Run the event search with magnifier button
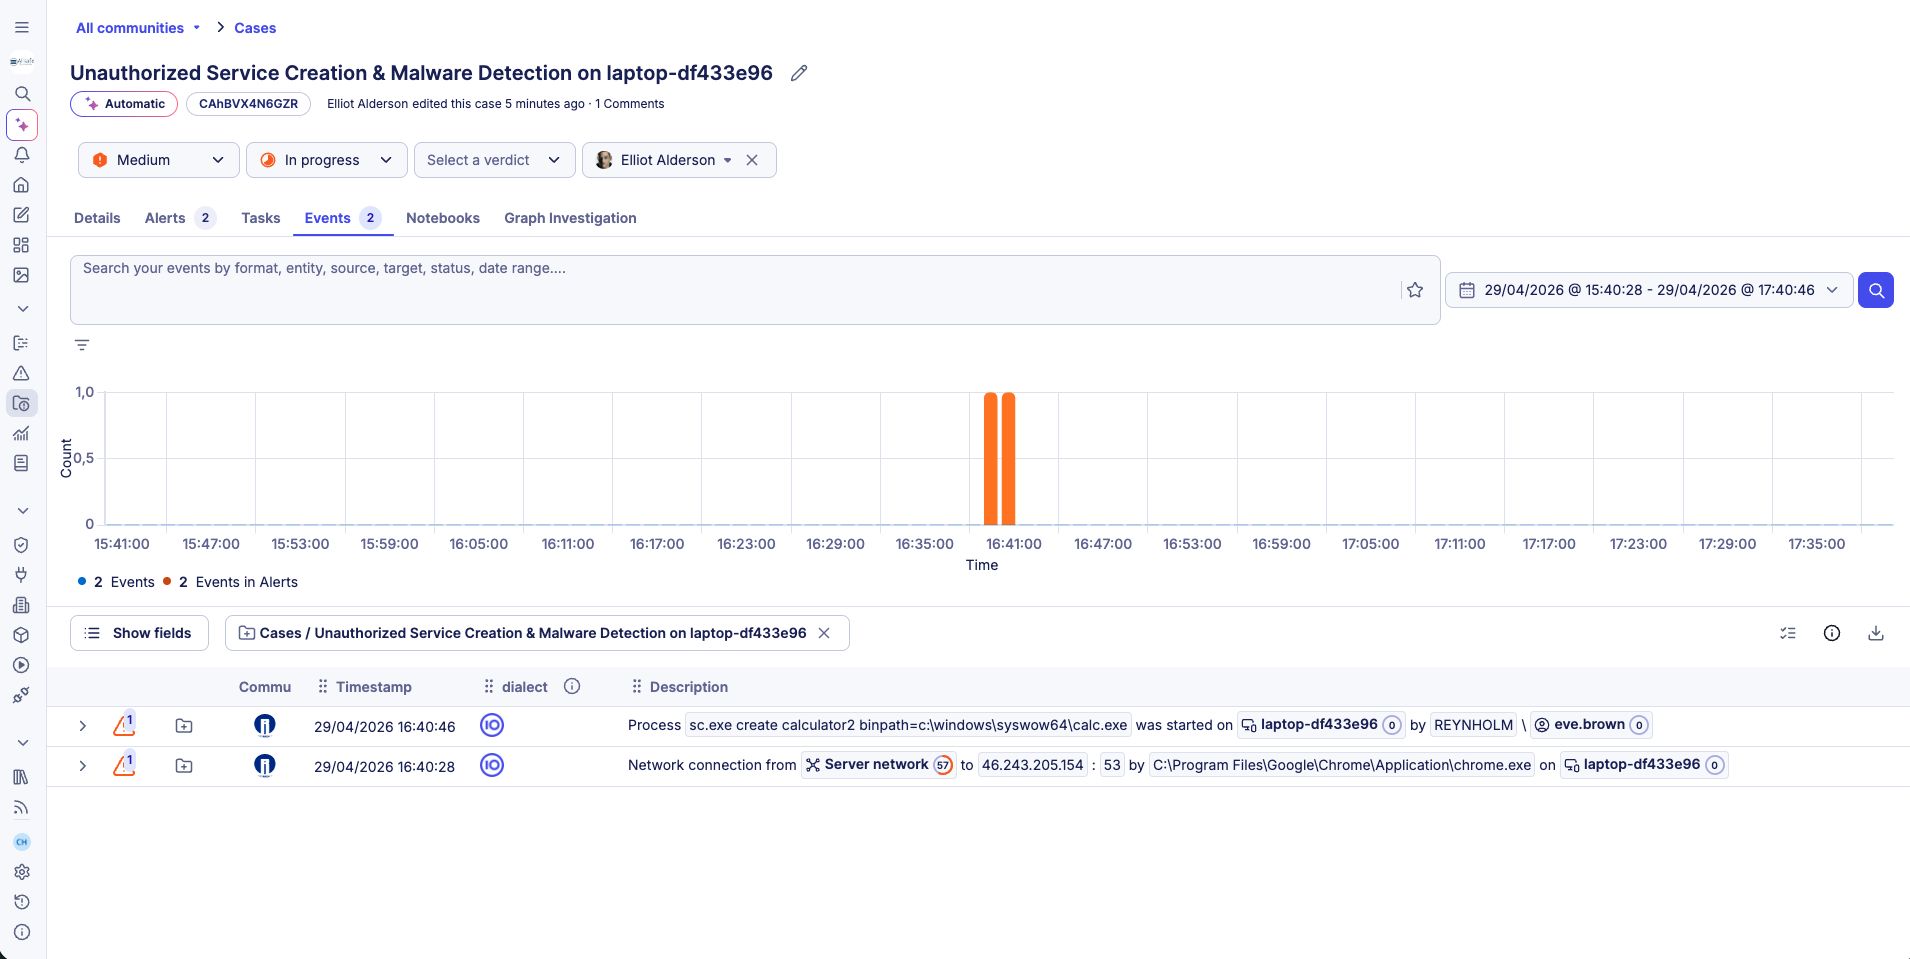Image resolution: width=1910 pixels, height=959 pixels. tap(1875, 290)
